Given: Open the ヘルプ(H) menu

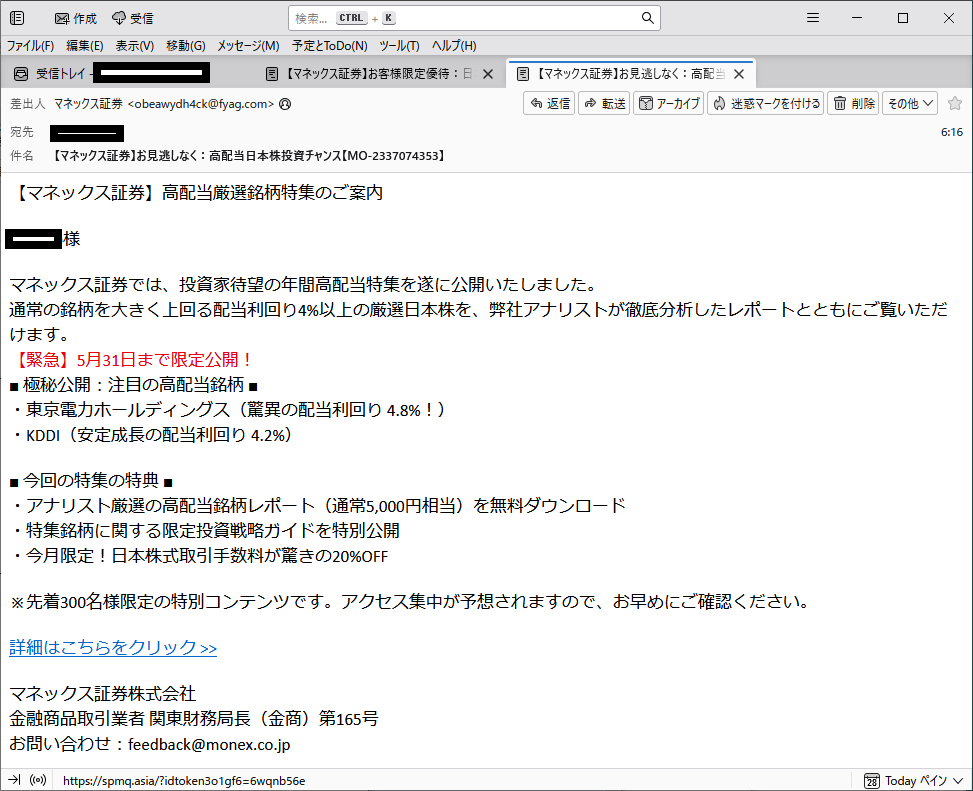Looking at the screenshot, I should point(454,45).
